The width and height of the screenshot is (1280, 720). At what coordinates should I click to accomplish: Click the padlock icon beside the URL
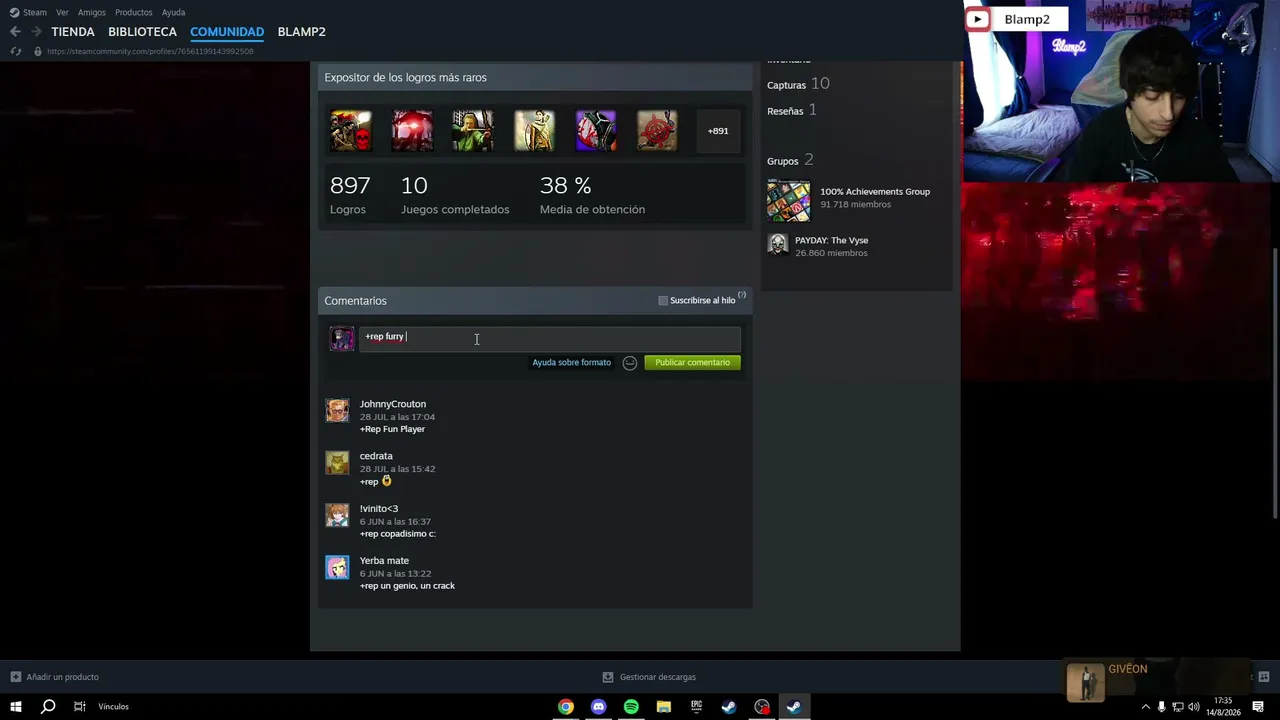(37, 51)
